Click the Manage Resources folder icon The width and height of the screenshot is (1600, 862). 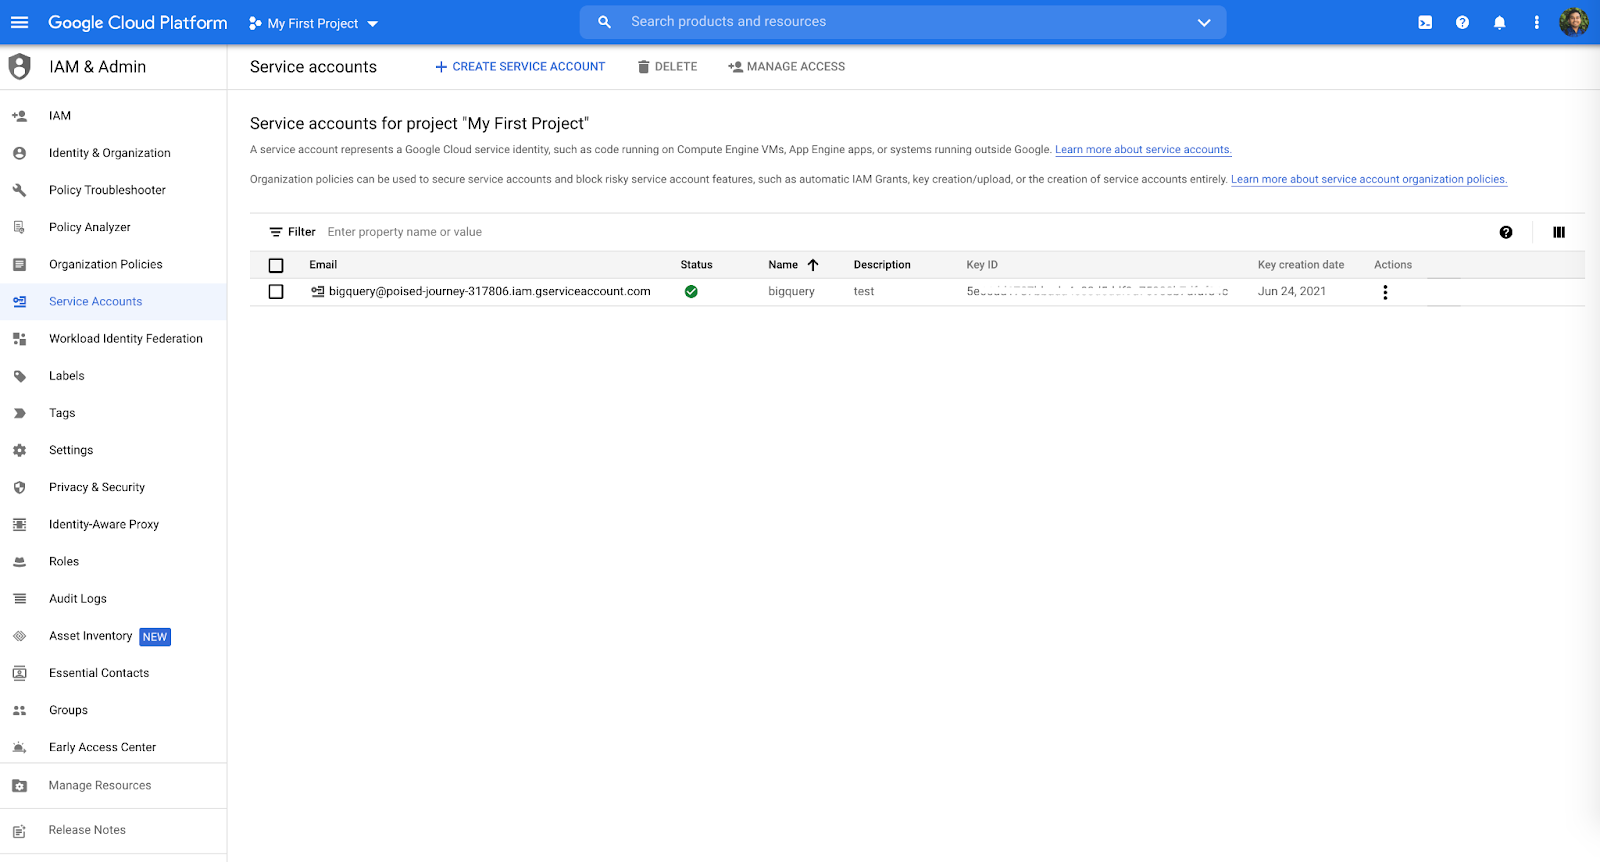coord(19,786)
